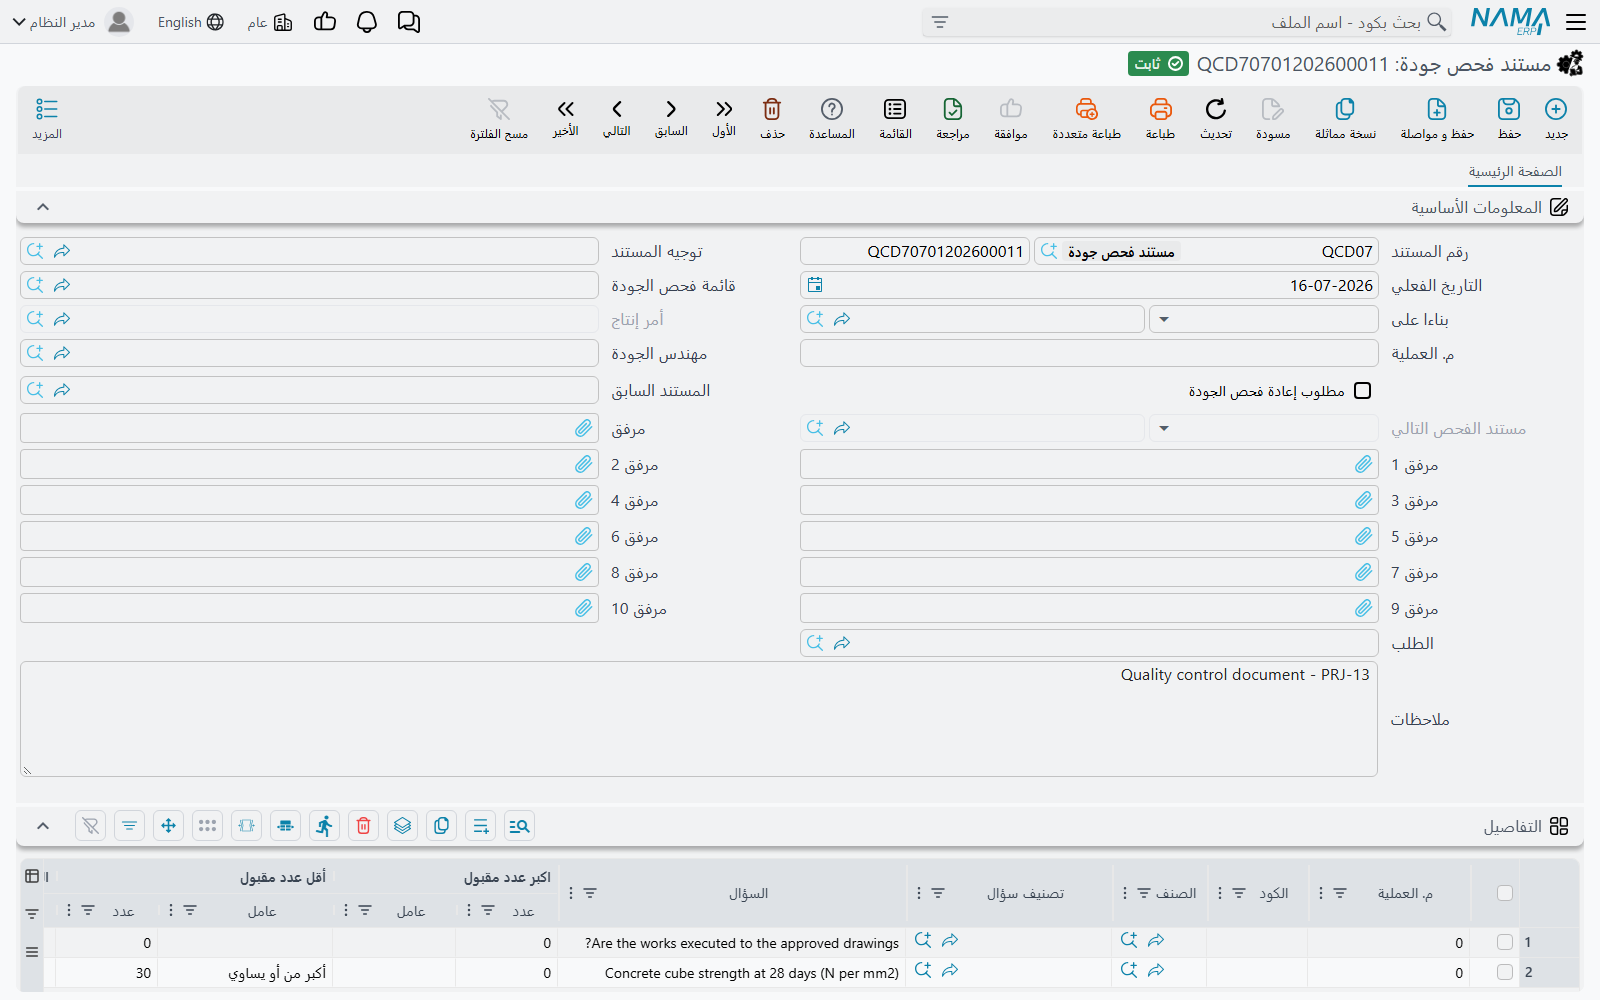Collapse the التفاصيل section
1600x1000 pixels.
coord(43,826)
